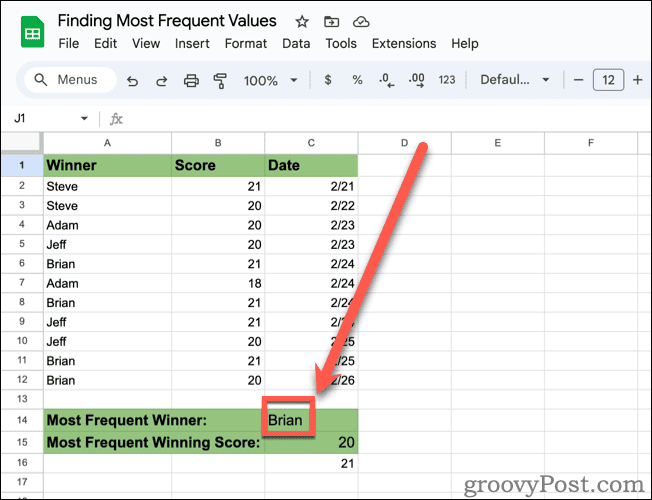Click the document title Finding Most Frequent Values
Image resolution: width=652 pixels, height=500 pixels.
click(167, 21)
